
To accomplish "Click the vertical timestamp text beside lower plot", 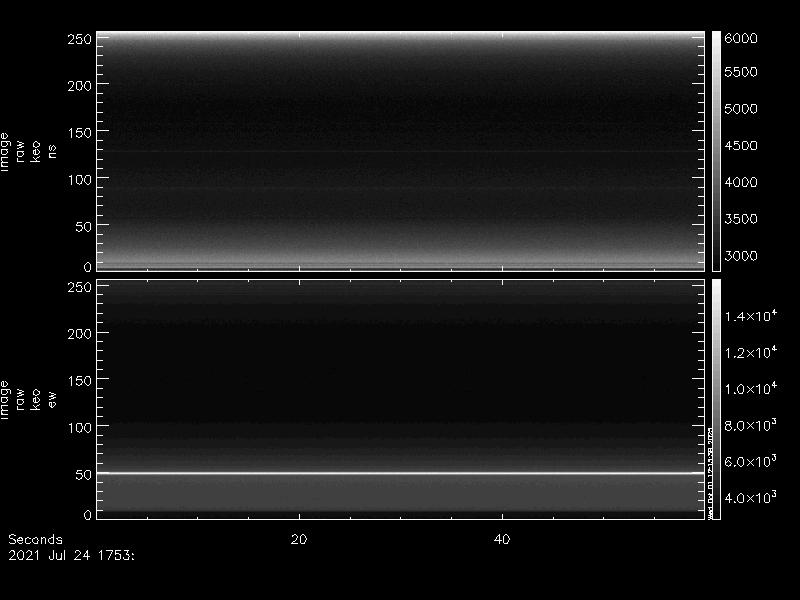I will point(710,472).
